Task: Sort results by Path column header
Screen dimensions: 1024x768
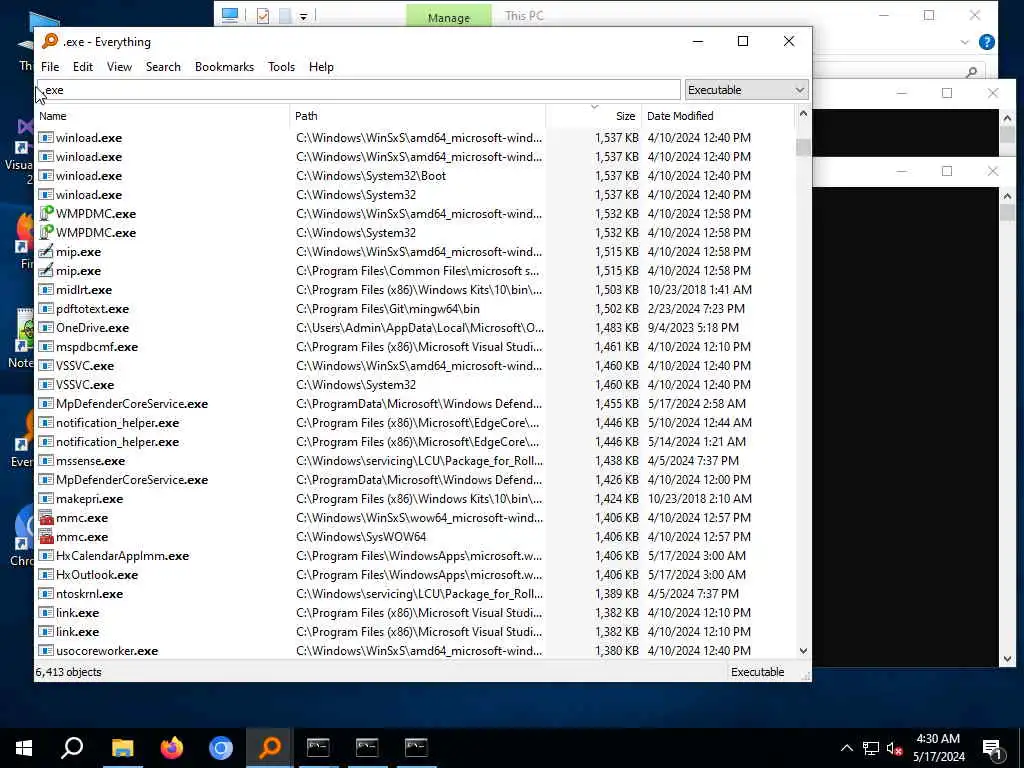Action: (x=417, y=116)
